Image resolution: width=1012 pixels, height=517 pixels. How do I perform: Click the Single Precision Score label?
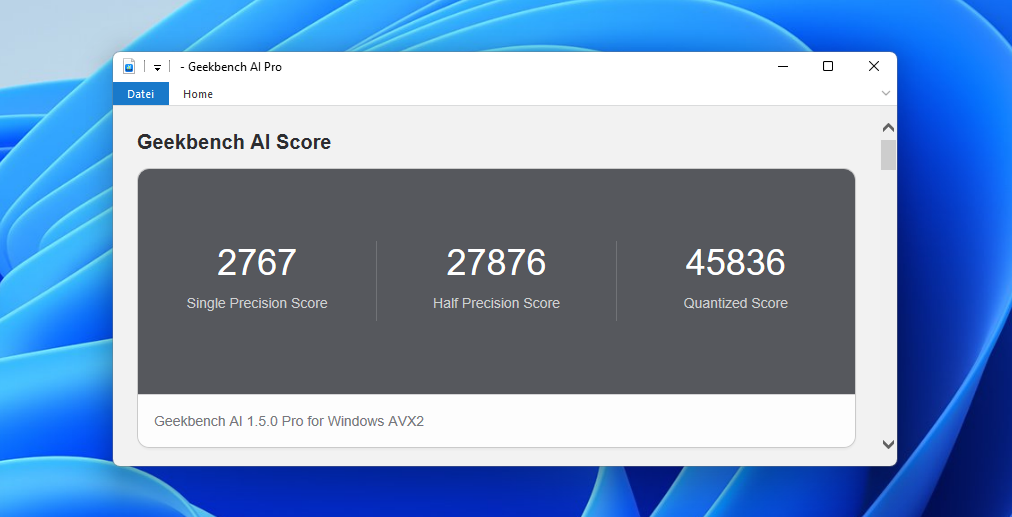[257, 303]
